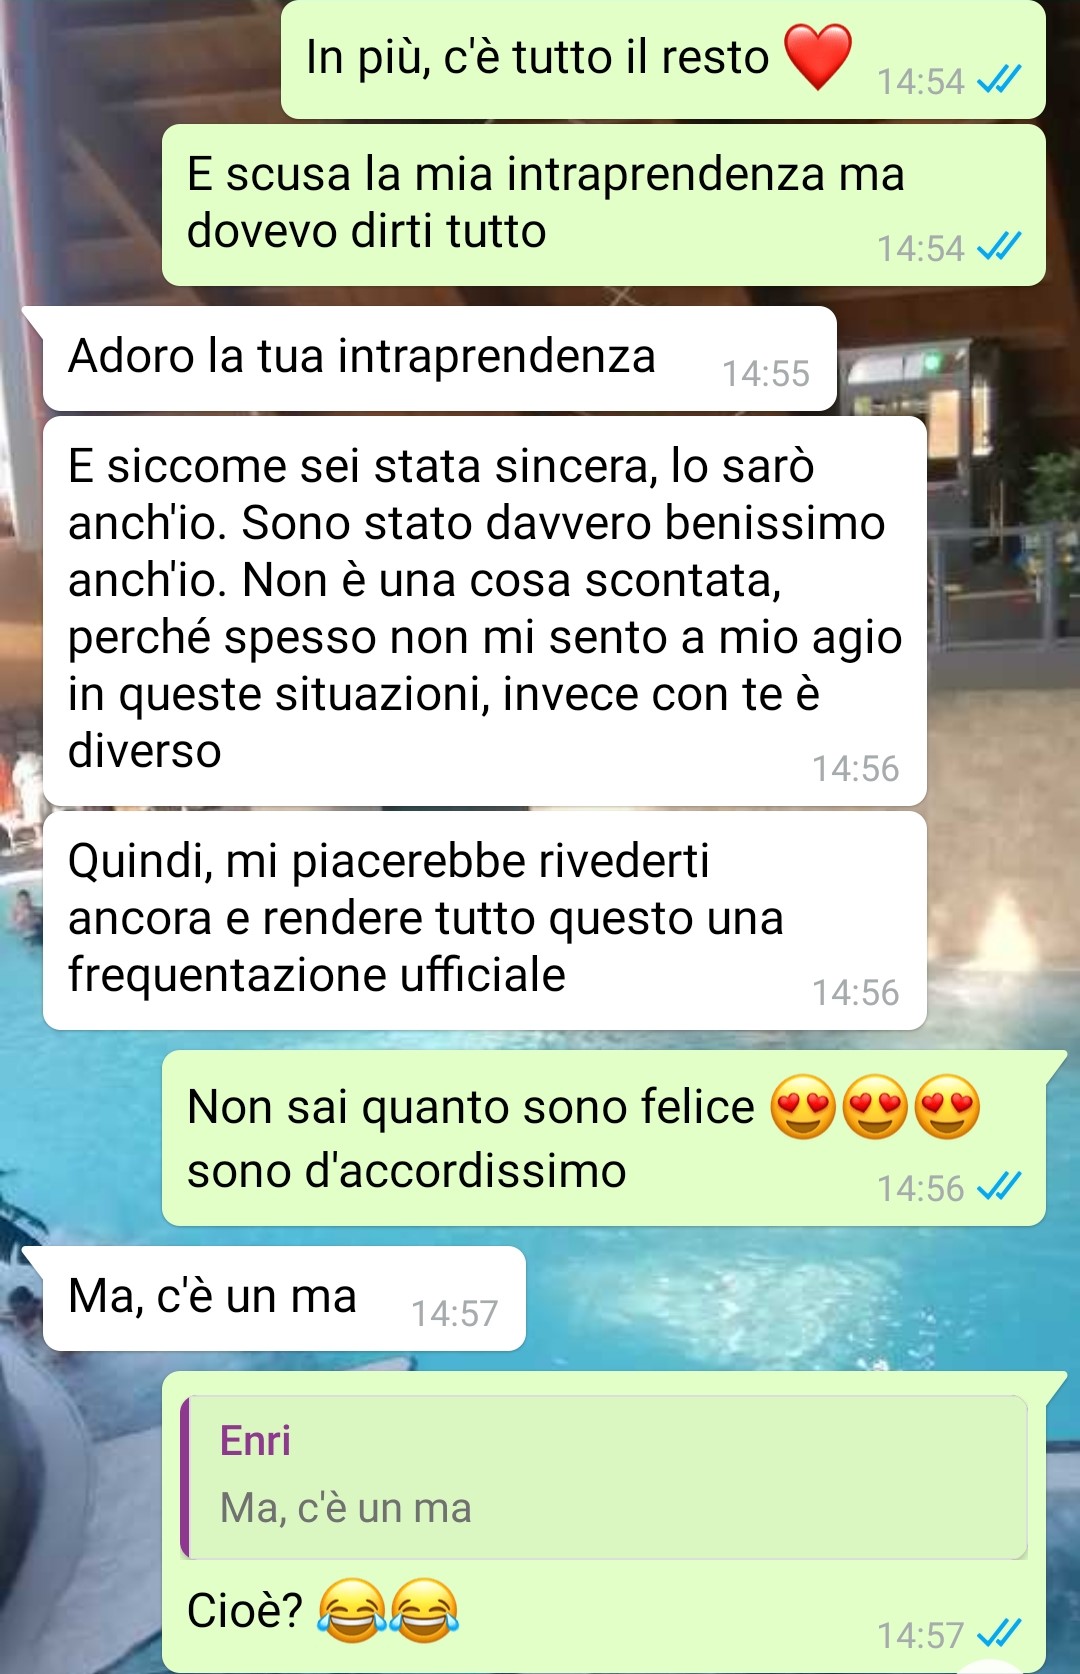This screenshot has width=1080, height=1674.
Task: Tap blue ticks on 'sono d'accordissimo' message
Action: [x=999, y=1187]
